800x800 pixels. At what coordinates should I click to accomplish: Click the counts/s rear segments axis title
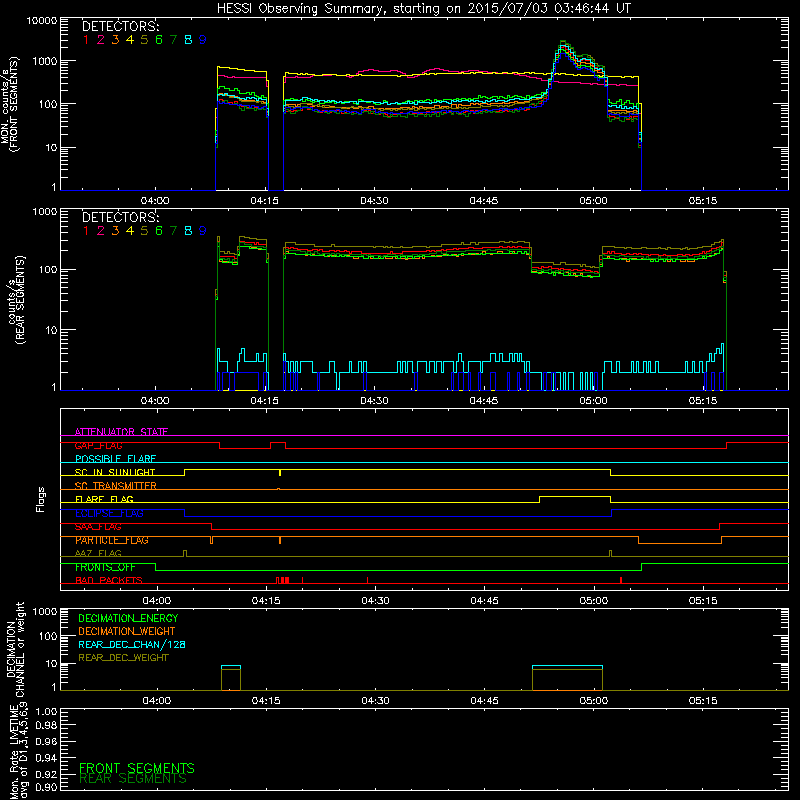(x=16, y=300)
